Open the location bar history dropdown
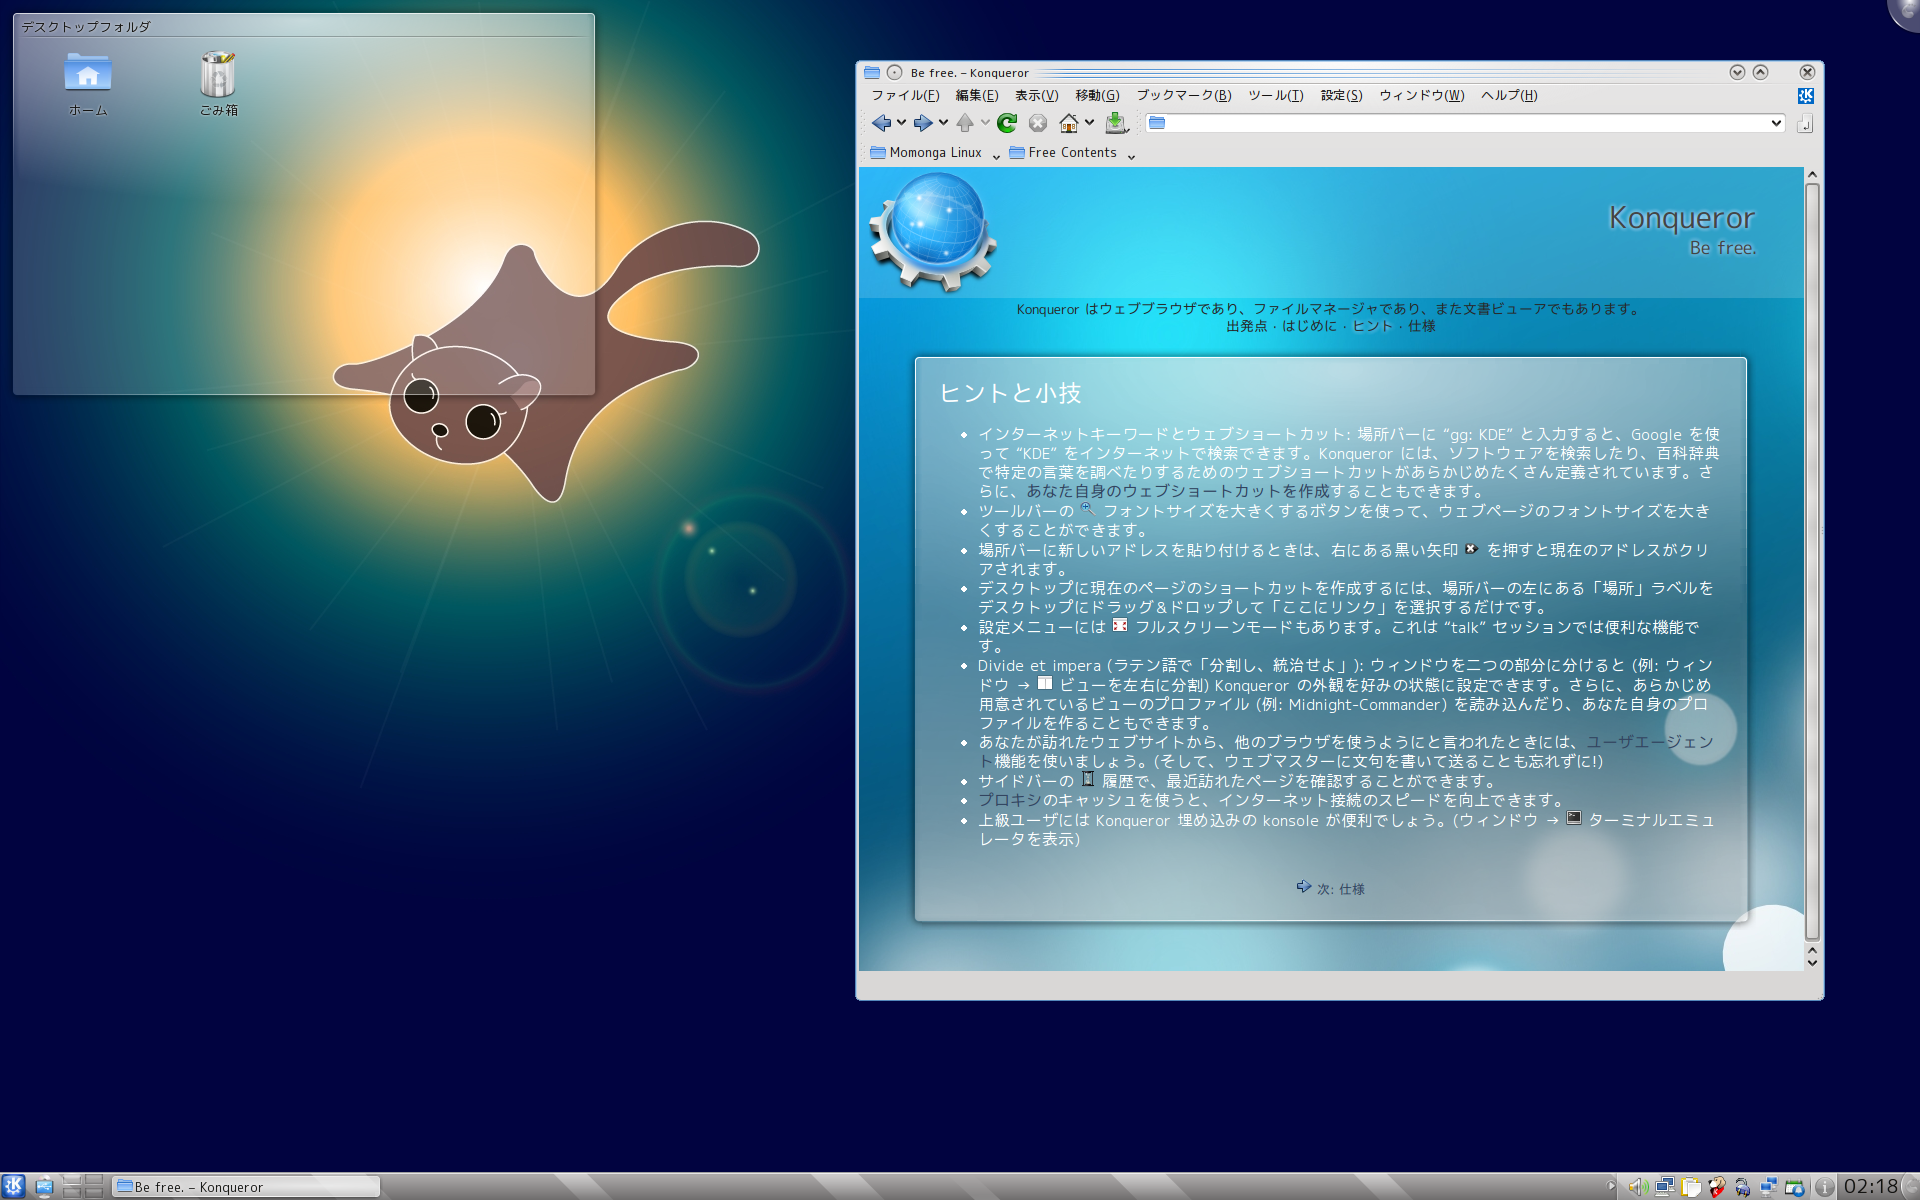 point(1776,123)
